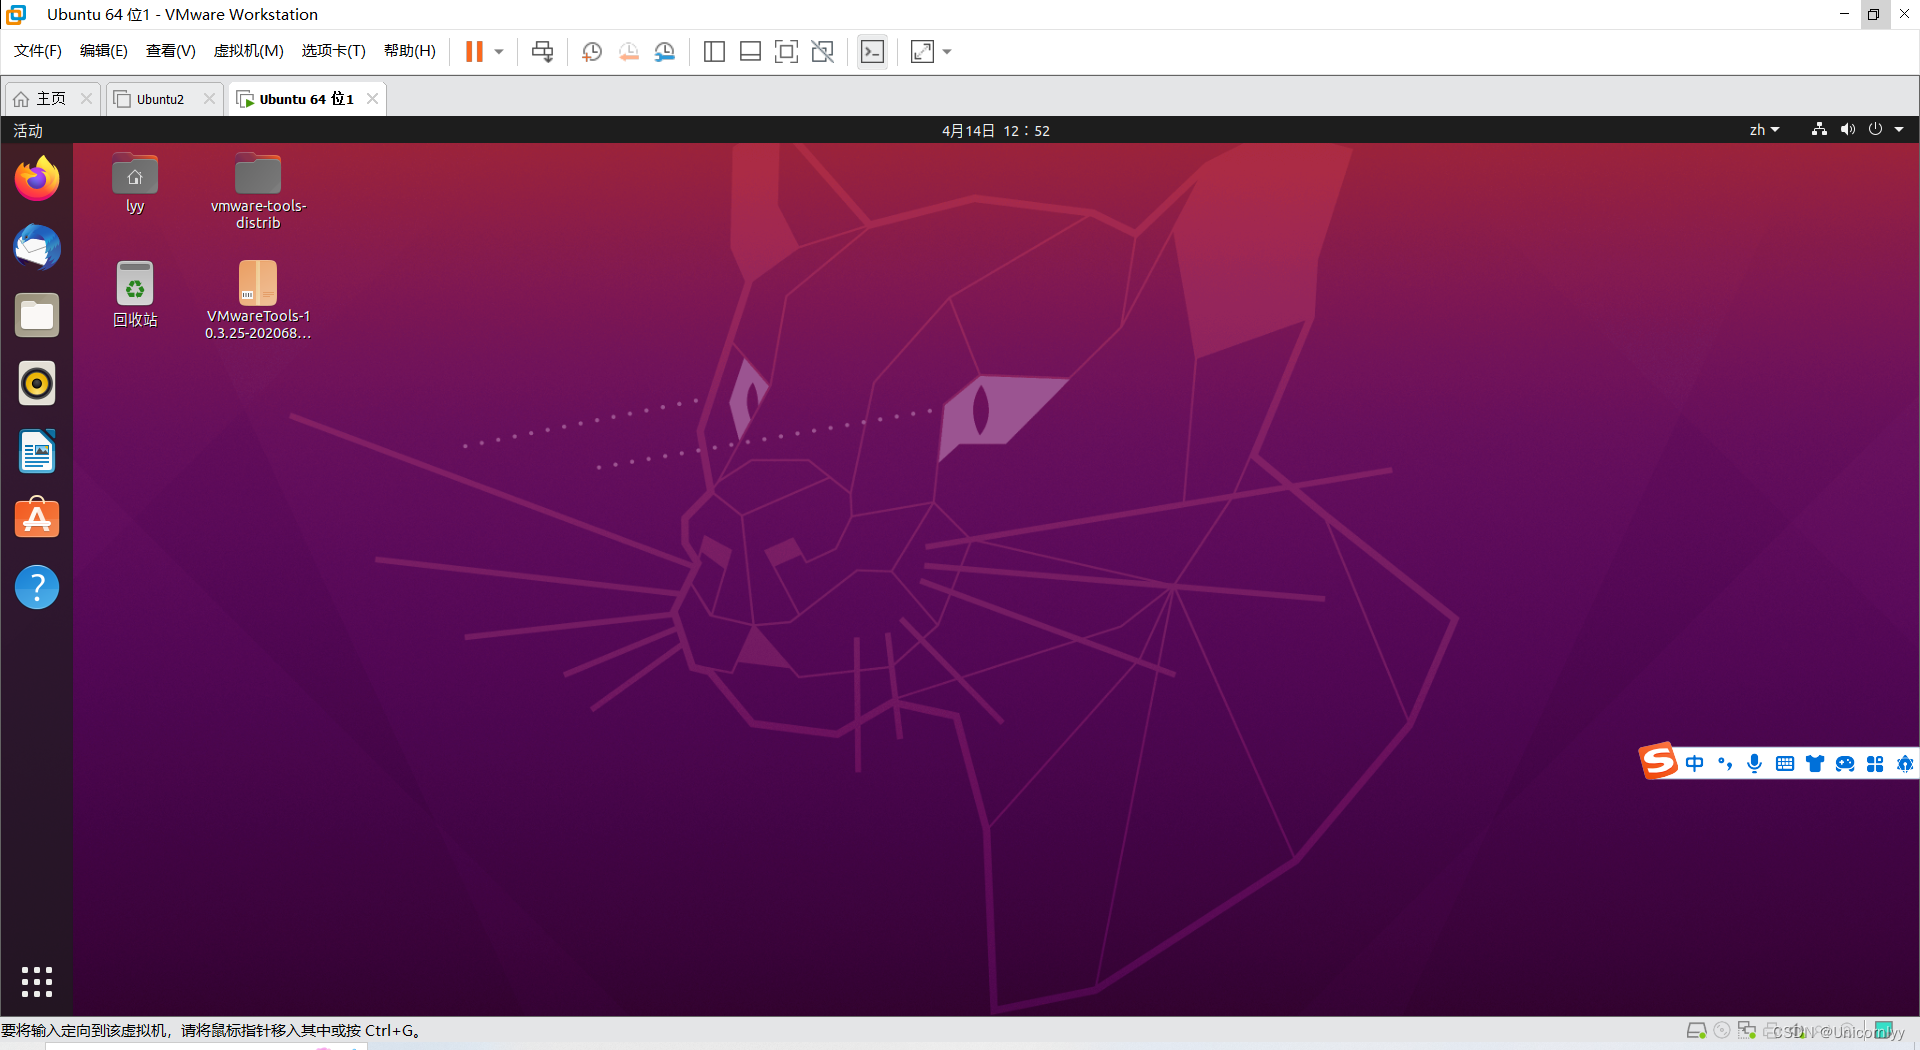Open the 虚拟机(M) menu
This screenshot has height=1050, width=1920.
249,51
